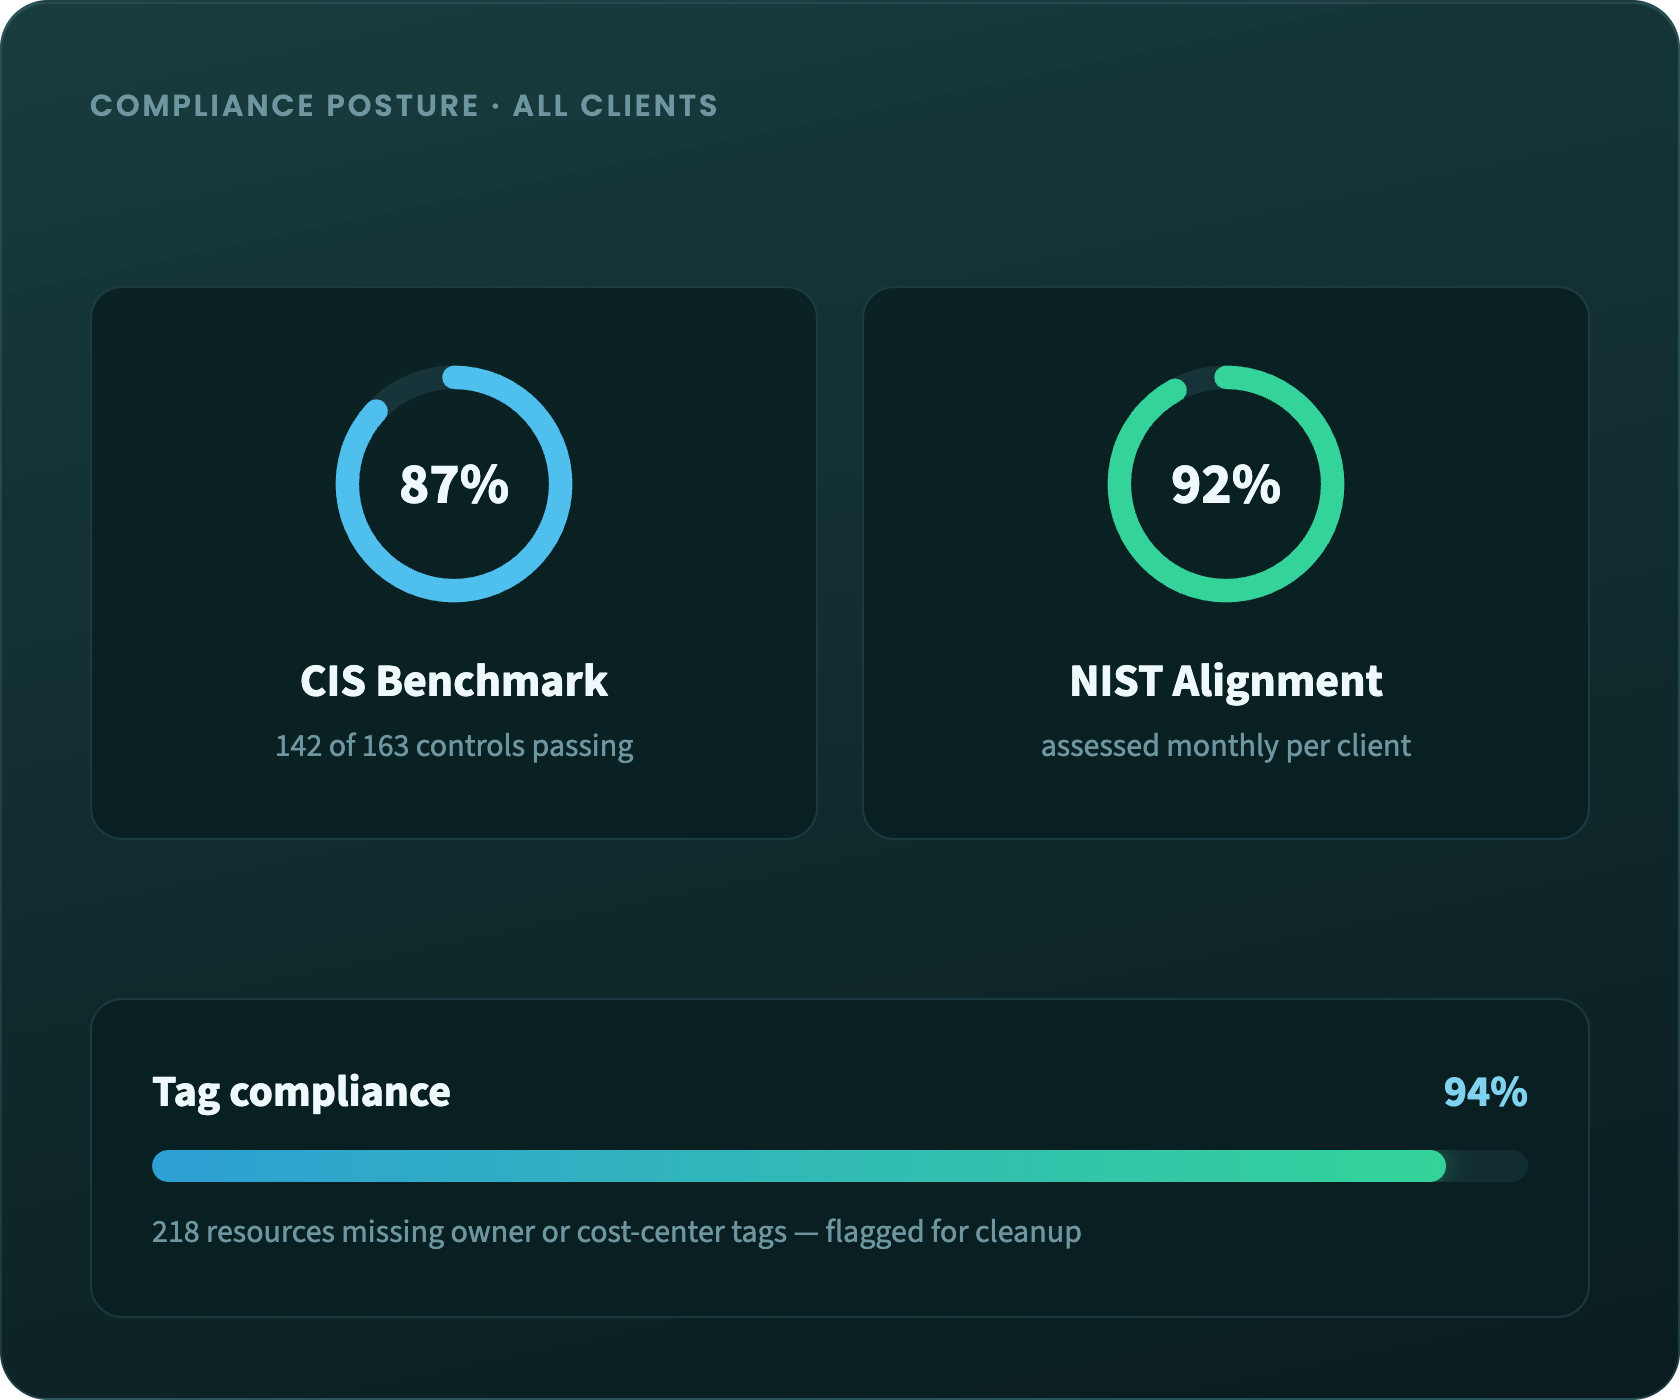The width and height of the screenshot is (1680, 1400).
Task: Click the text 142 of 163 controls passing
Action: click(454, 746)
